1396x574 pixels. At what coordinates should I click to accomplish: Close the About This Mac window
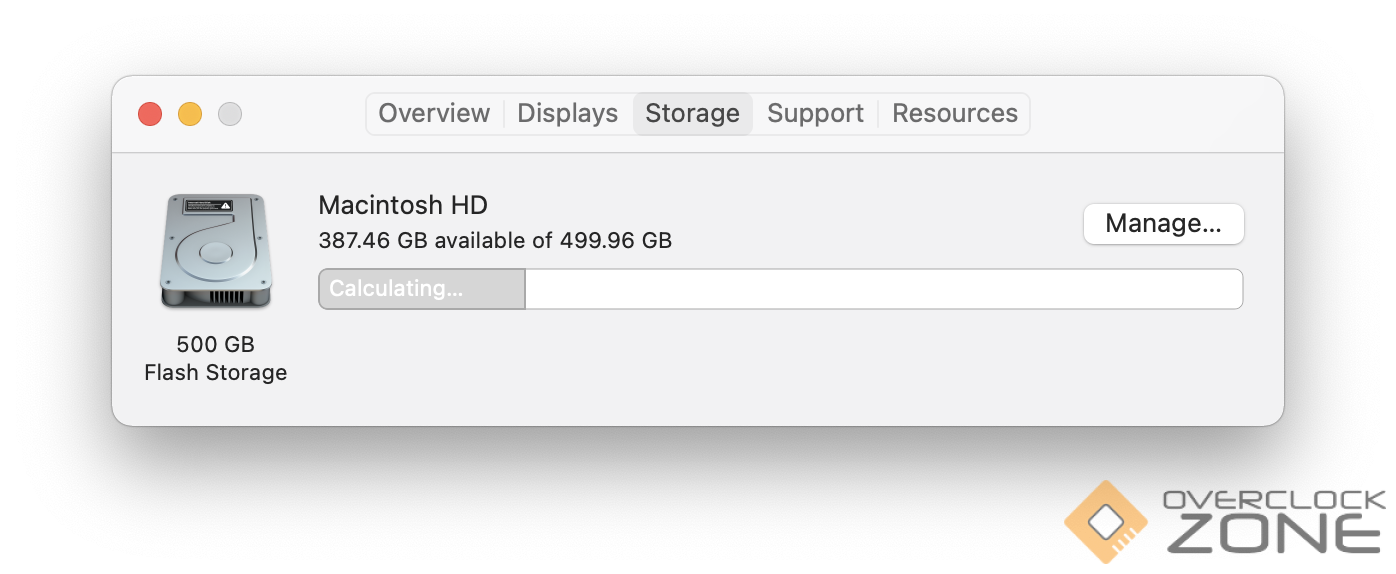(x=150, y=114)
